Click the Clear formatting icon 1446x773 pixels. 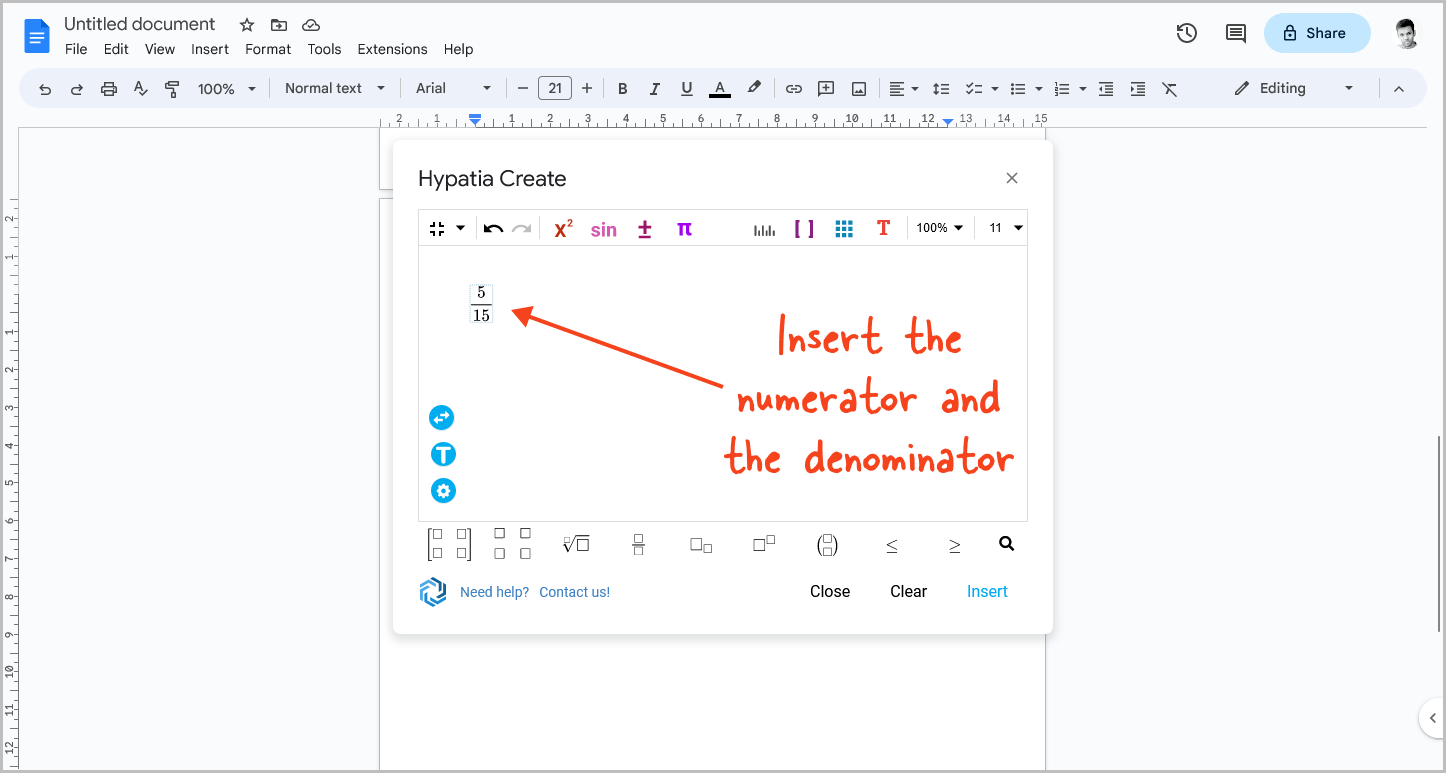1170,89
